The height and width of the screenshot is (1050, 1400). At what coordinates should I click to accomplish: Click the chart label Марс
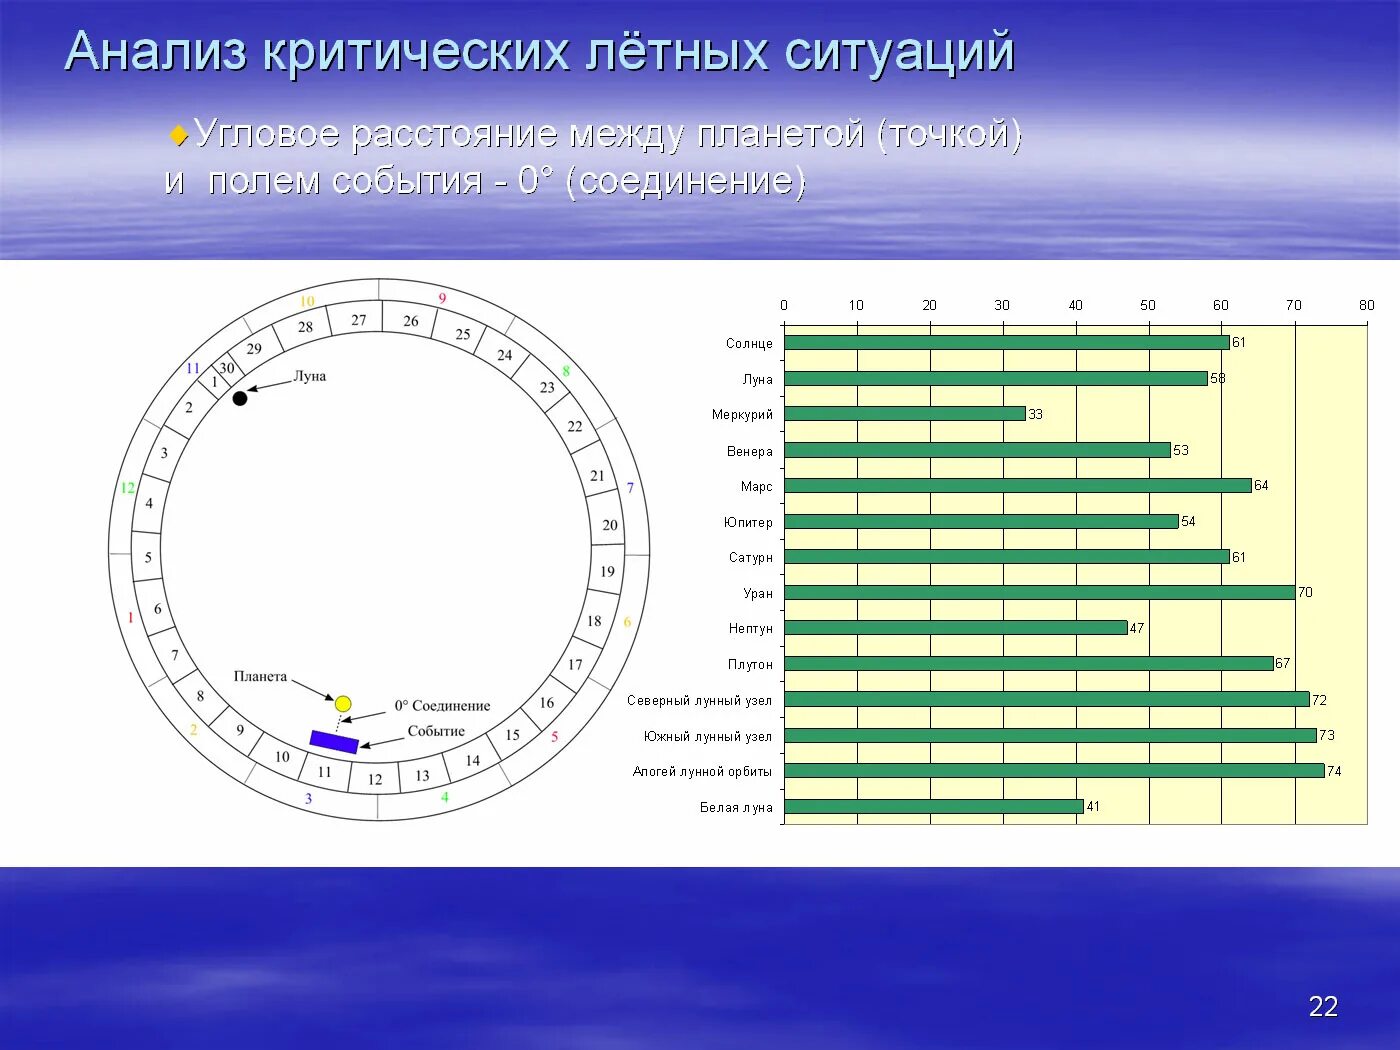tap(757, 486)
